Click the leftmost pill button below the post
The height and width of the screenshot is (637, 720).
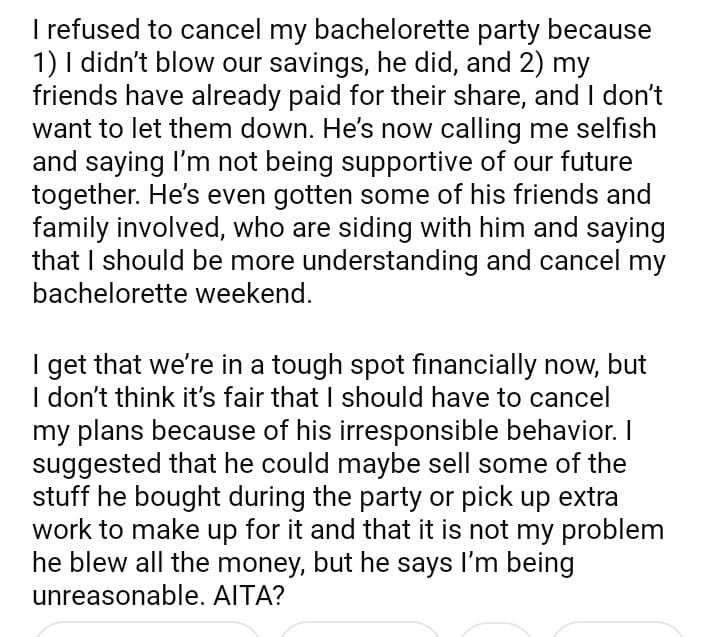click(148, 630)
